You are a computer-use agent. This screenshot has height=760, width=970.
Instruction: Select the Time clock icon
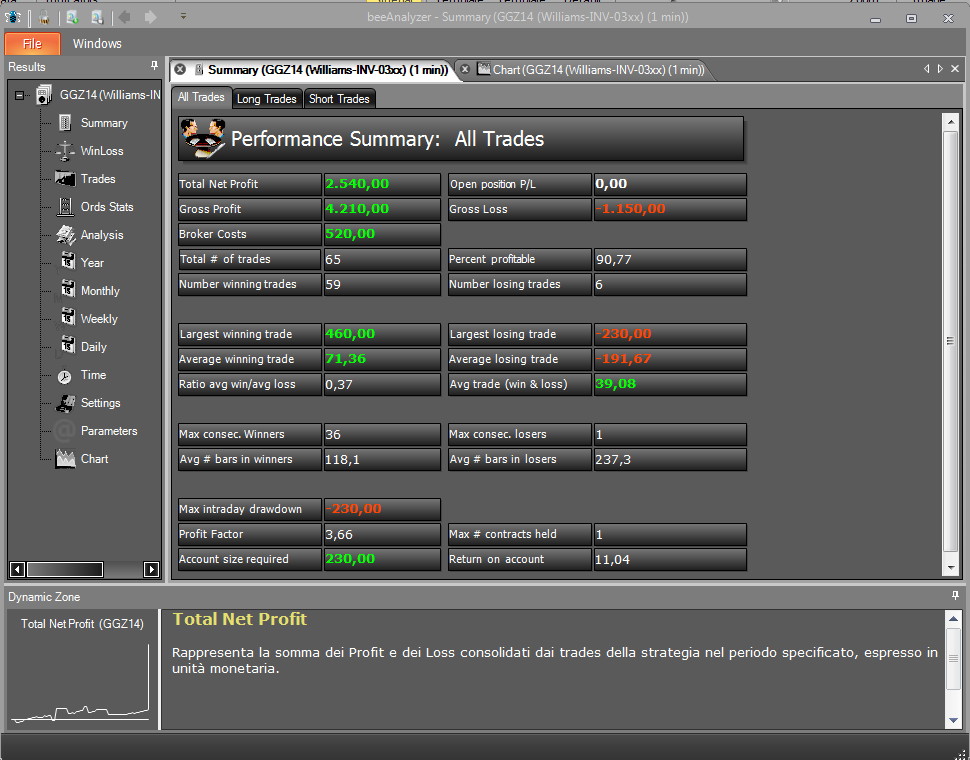[64, 377]
